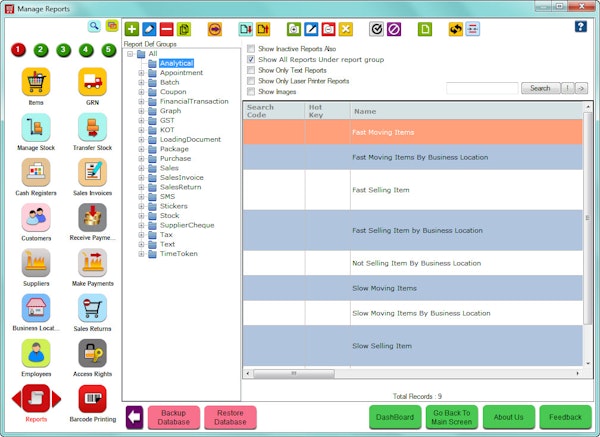The height and width of the screenshot is (437, 600).
Task: Collapse the All root tree node
Action: point(130,54)
